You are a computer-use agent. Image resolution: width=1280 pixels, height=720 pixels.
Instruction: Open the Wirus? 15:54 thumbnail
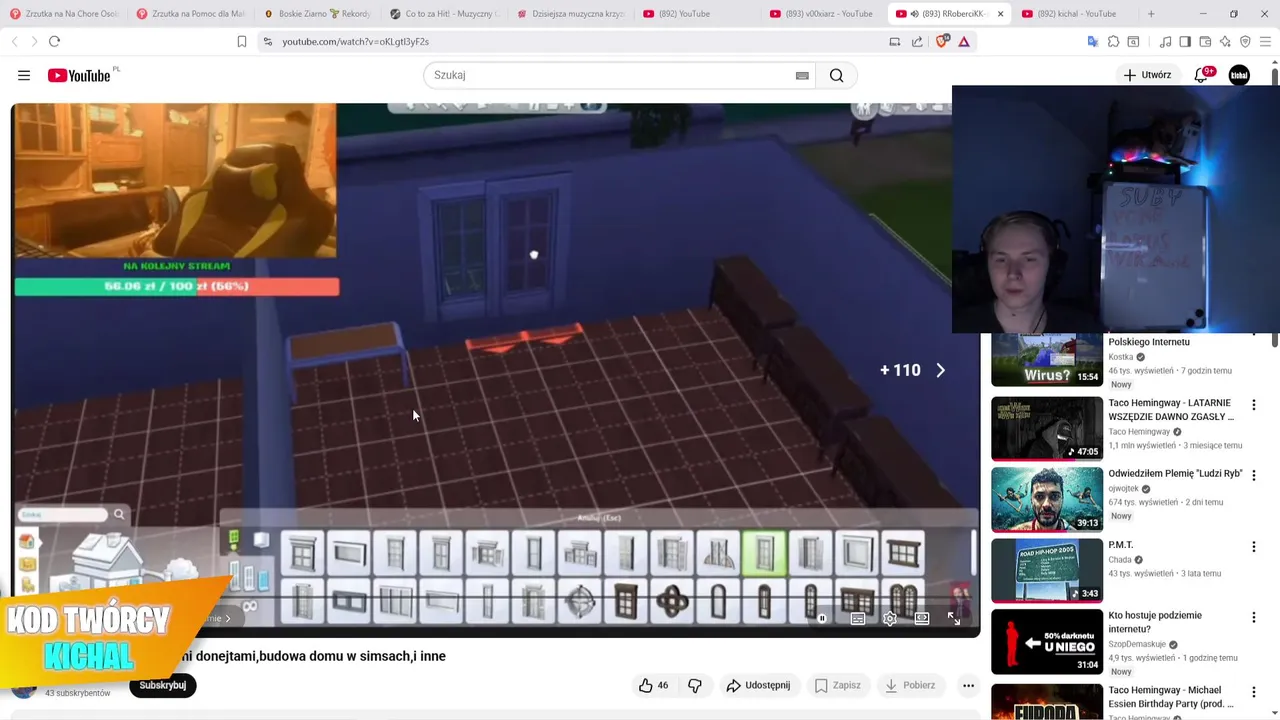coord(1047,360)
